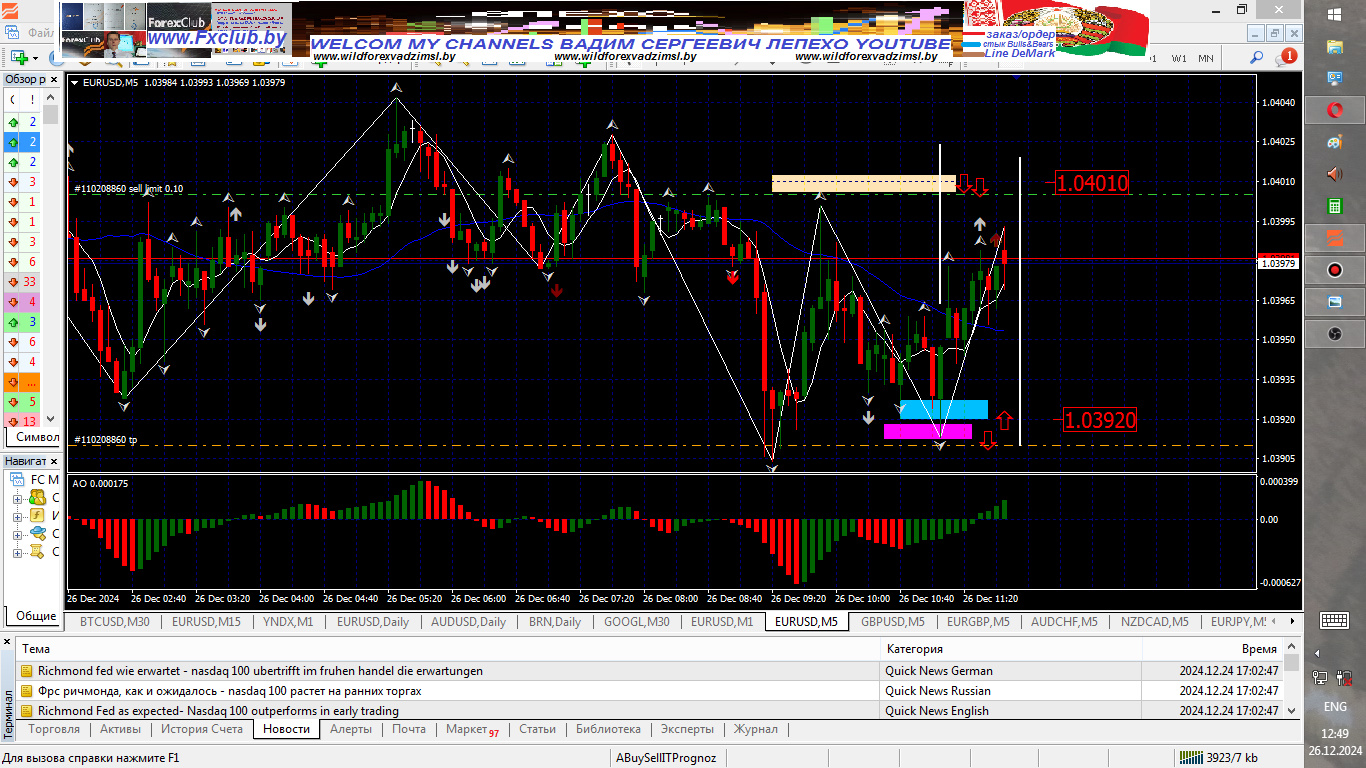The image size is (1366, 768).
Task: Click the #110208860 tp line label
Action: (106, 439)
